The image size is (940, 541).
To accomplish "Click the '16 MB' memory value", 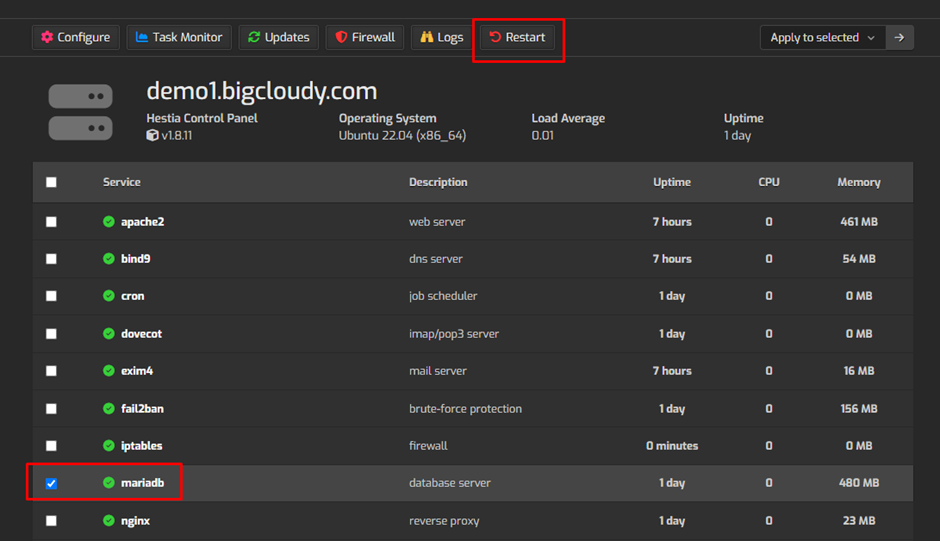I will [x=859, y=371].
